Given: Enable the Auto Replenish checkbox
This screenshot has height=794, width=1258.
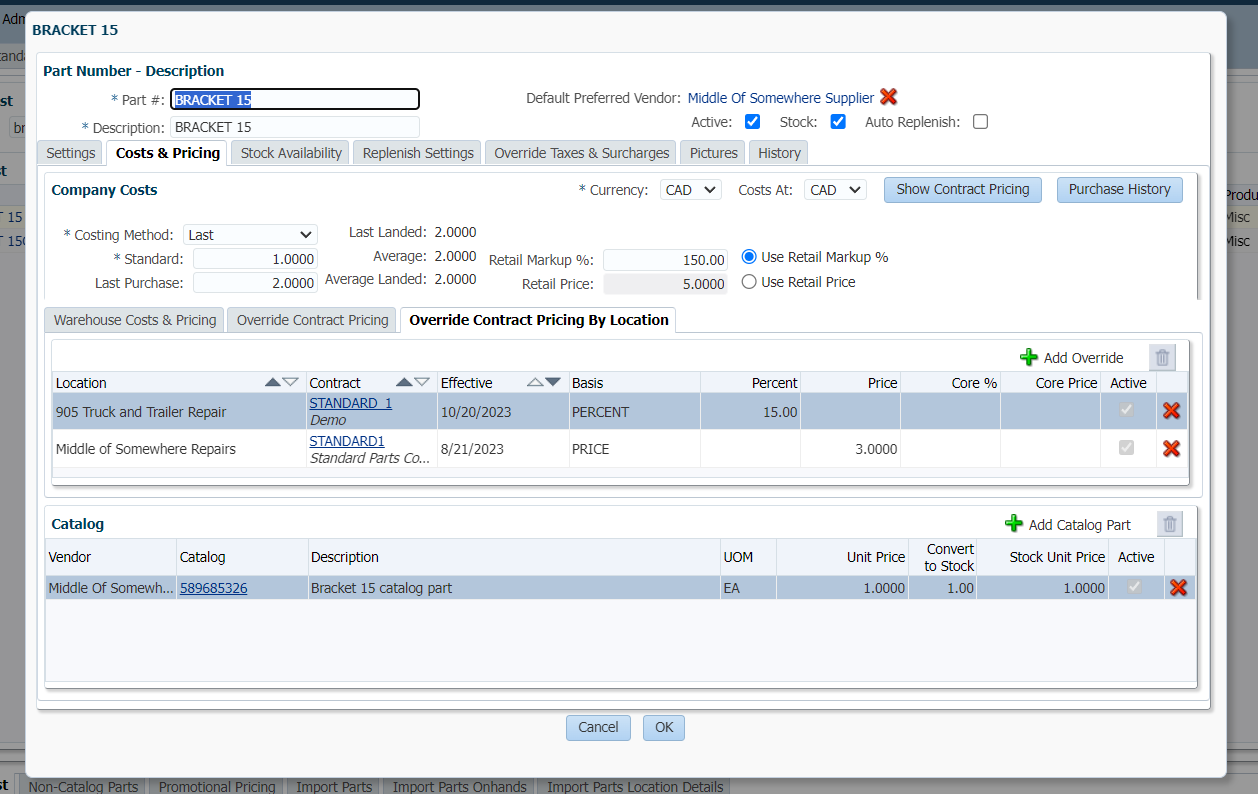Looking at the screenshot, I should pos(980,122).
